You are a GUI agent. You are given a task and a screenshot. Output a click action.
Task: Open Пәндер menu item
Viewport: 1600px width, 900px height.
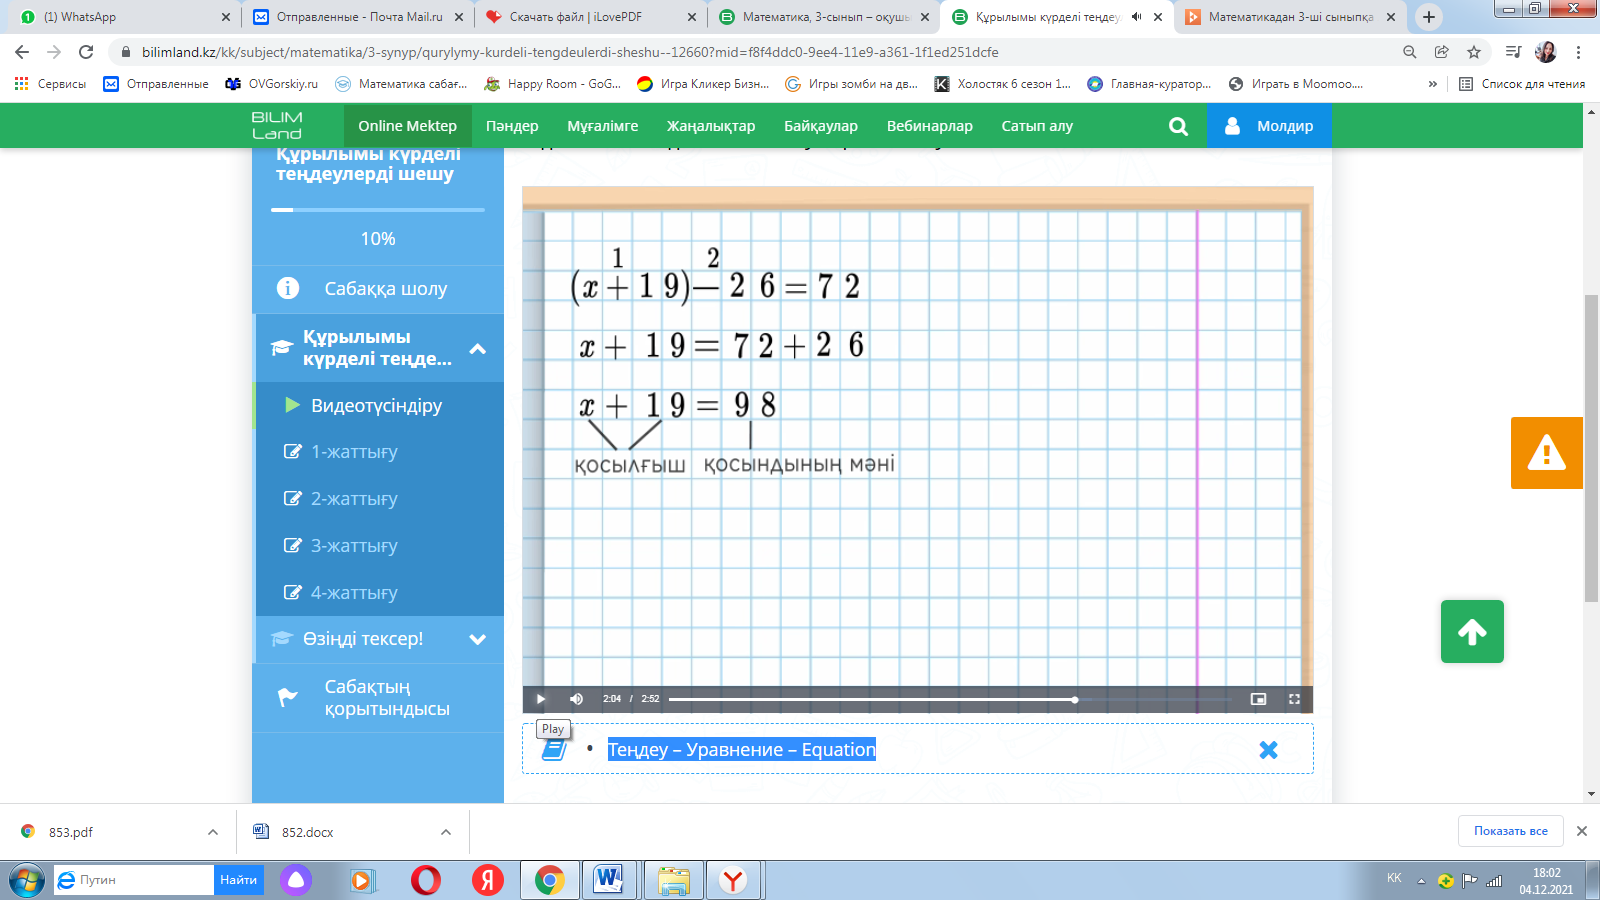pyautogui.click(x=512, y=126)
